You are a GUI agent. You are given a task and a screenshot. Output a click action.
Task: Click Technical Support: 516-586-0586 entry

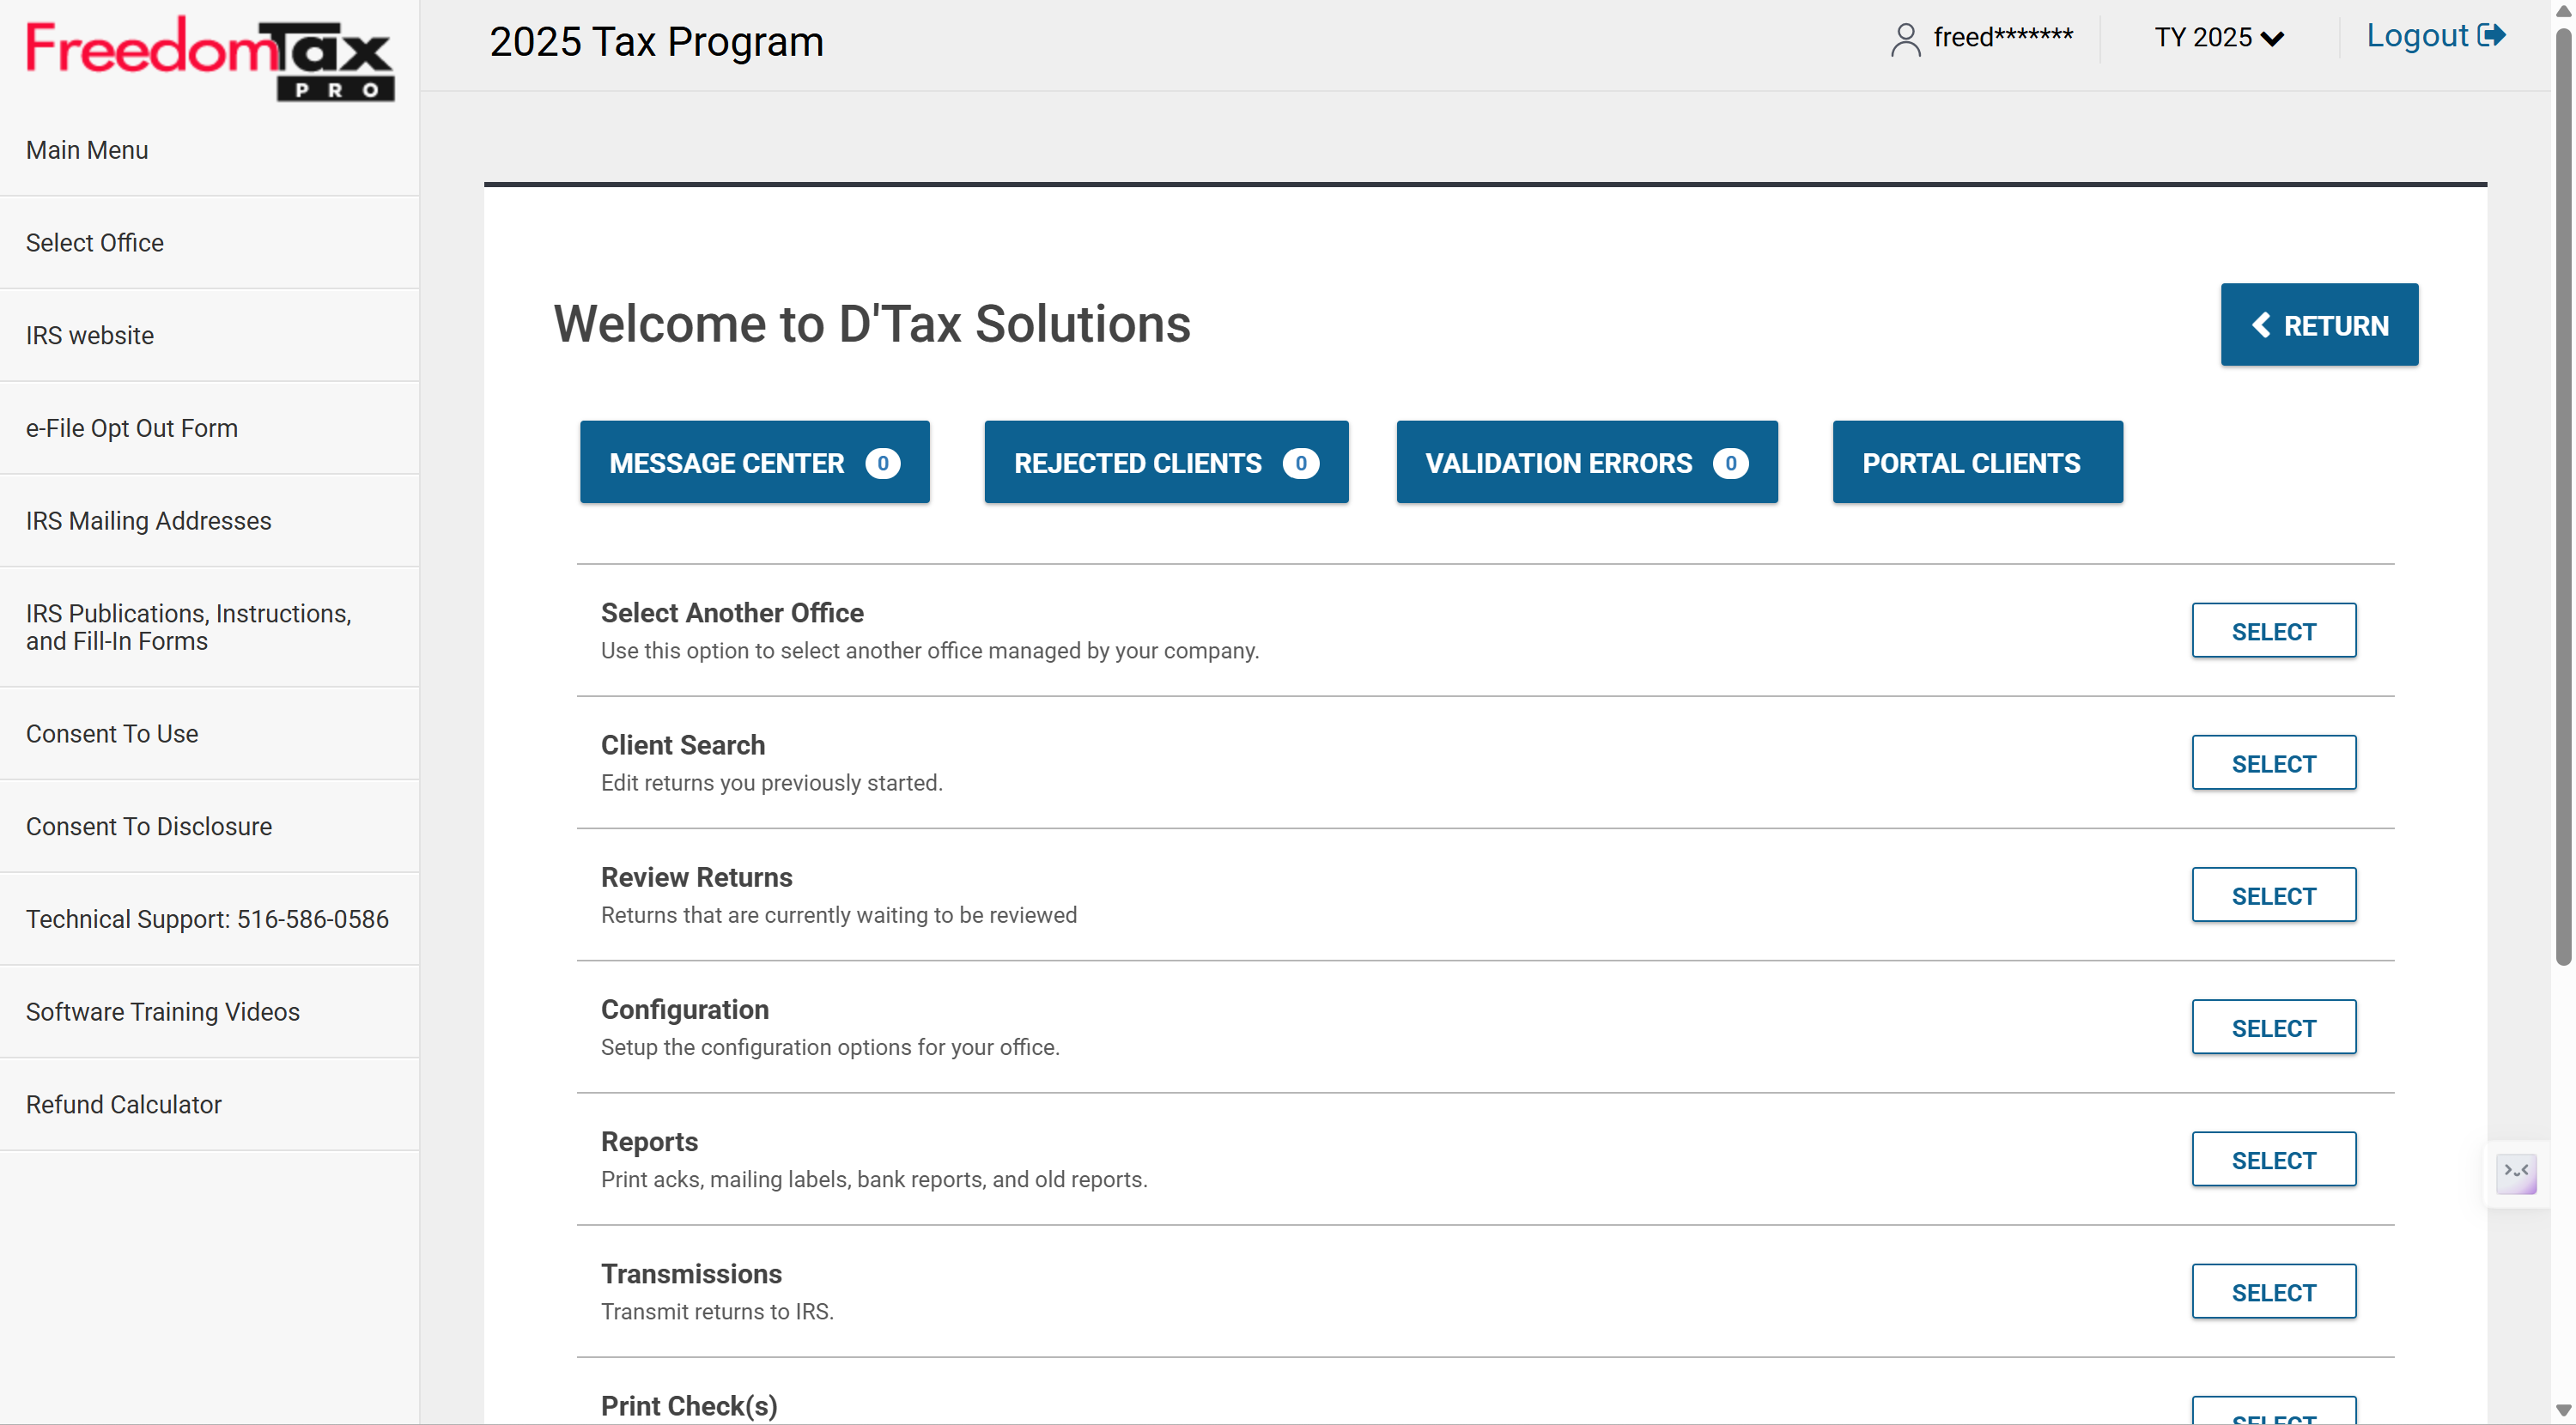(210, 919)
